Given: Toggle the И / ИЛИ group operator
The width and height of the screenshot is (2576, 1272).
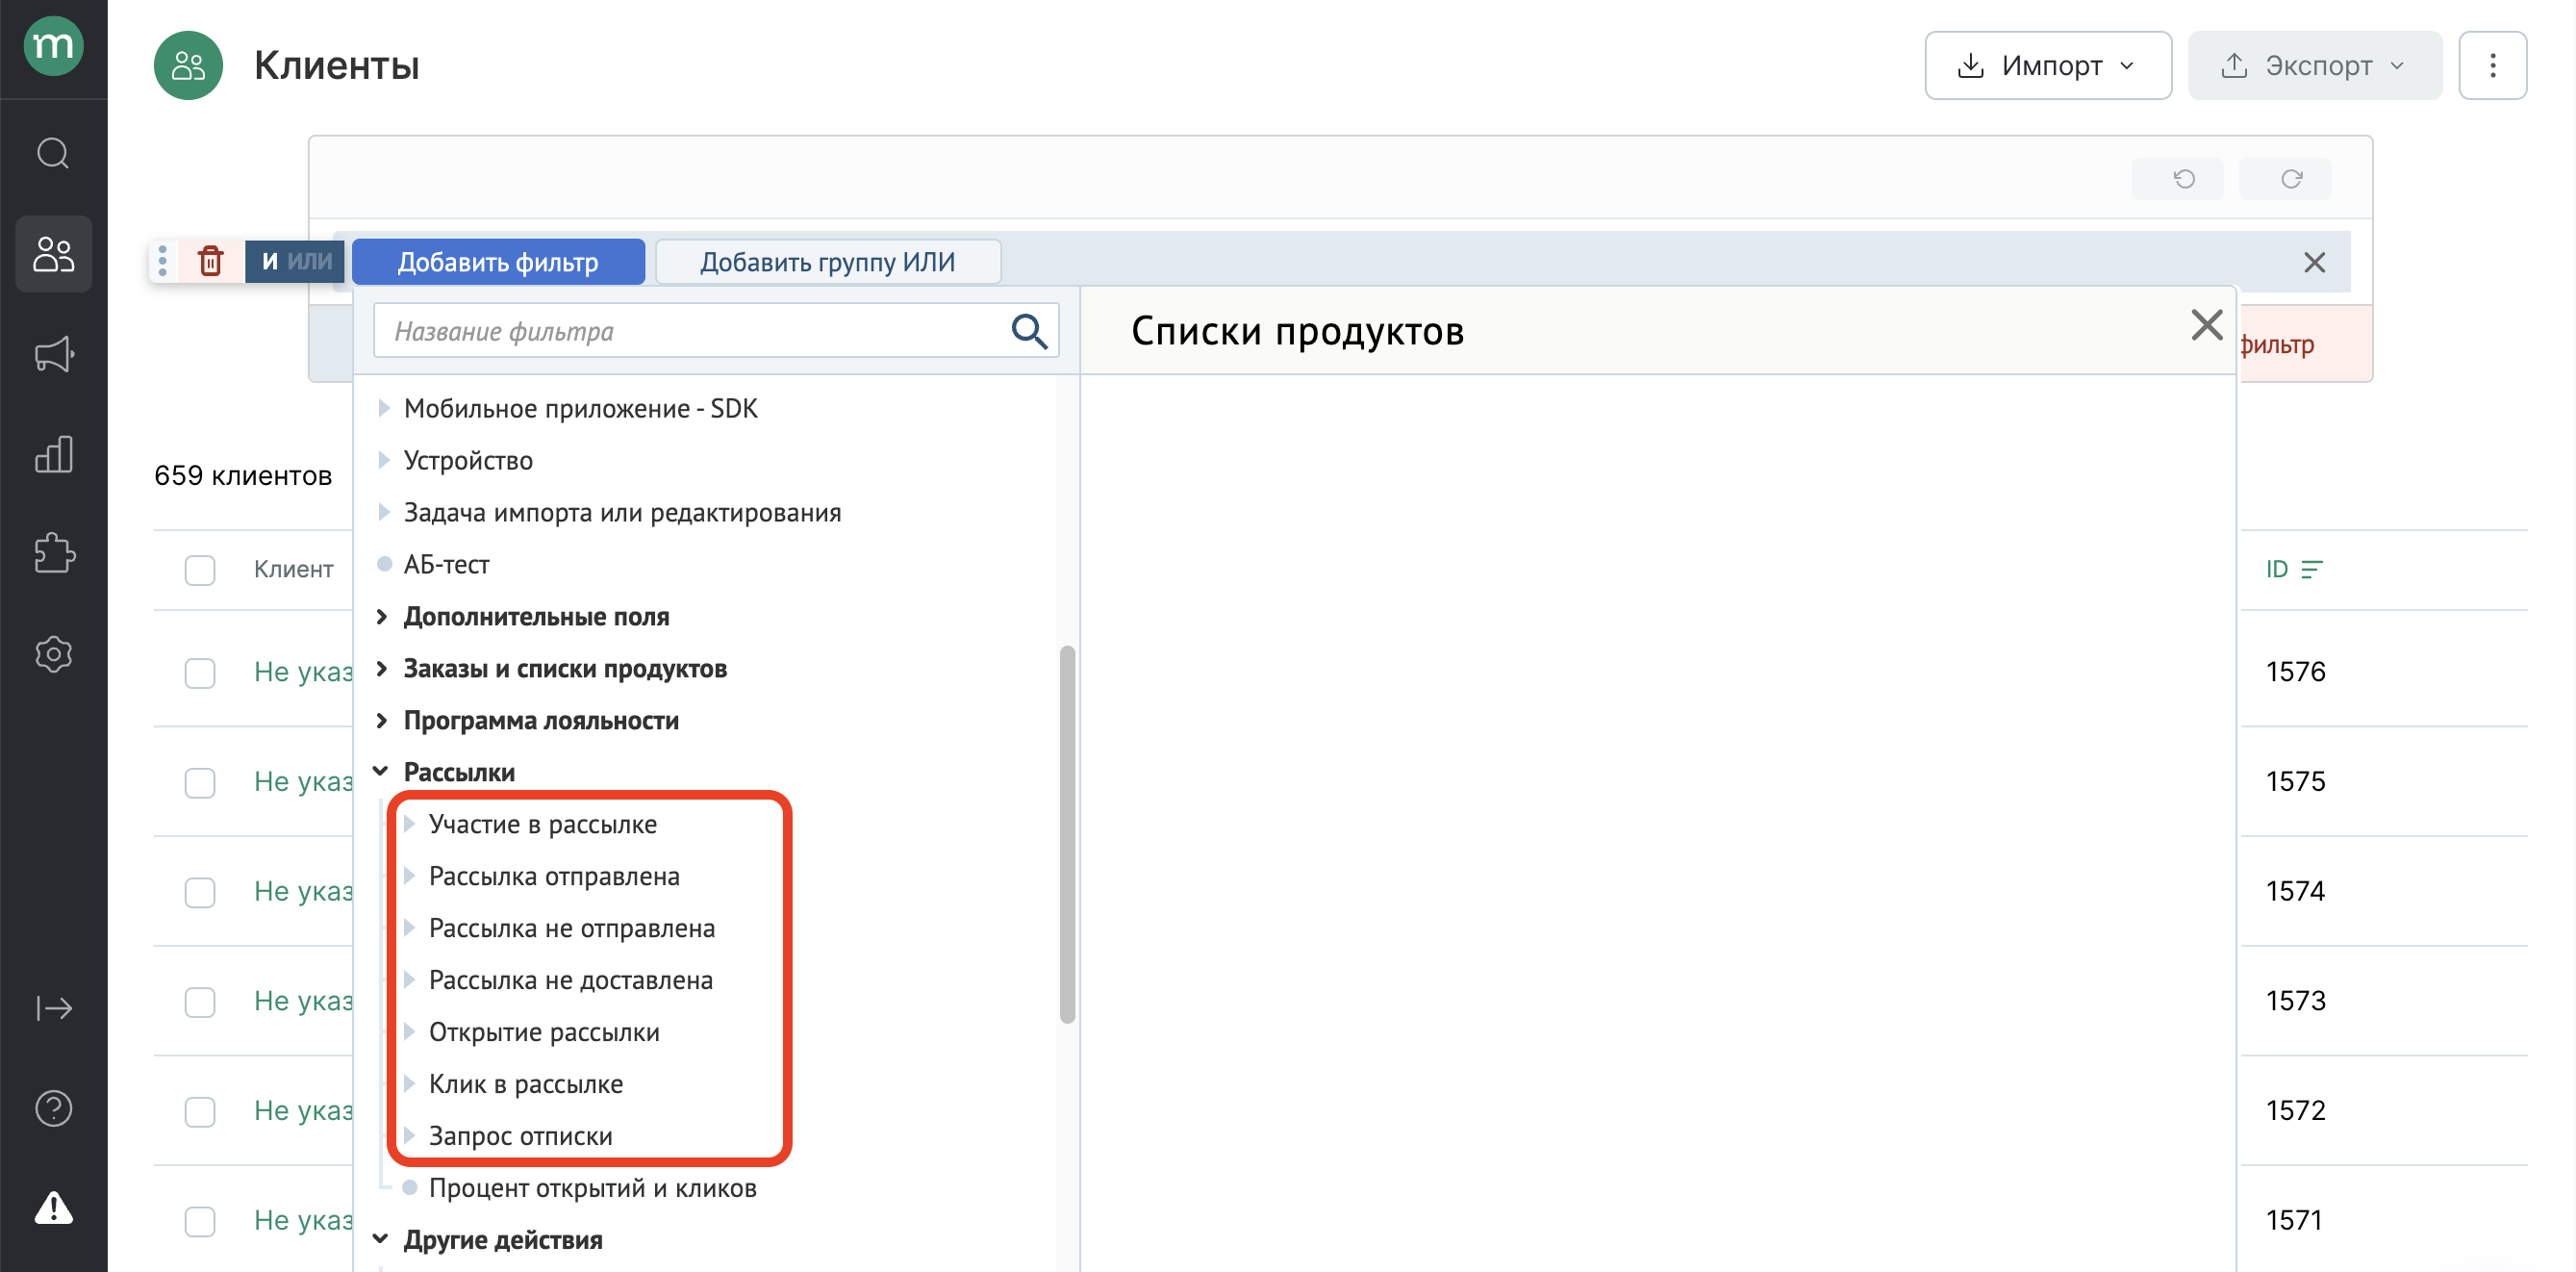Looking at the screenshot, I should point(295,261).
